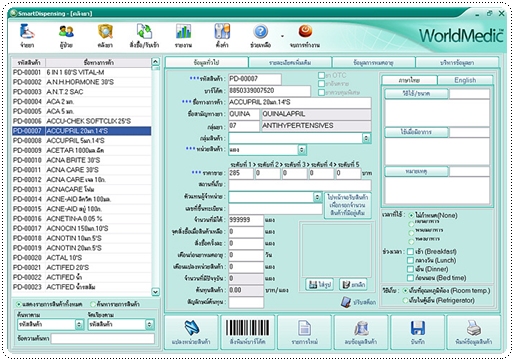Click the product list scroll down arrow

click(x=155, y=292)
